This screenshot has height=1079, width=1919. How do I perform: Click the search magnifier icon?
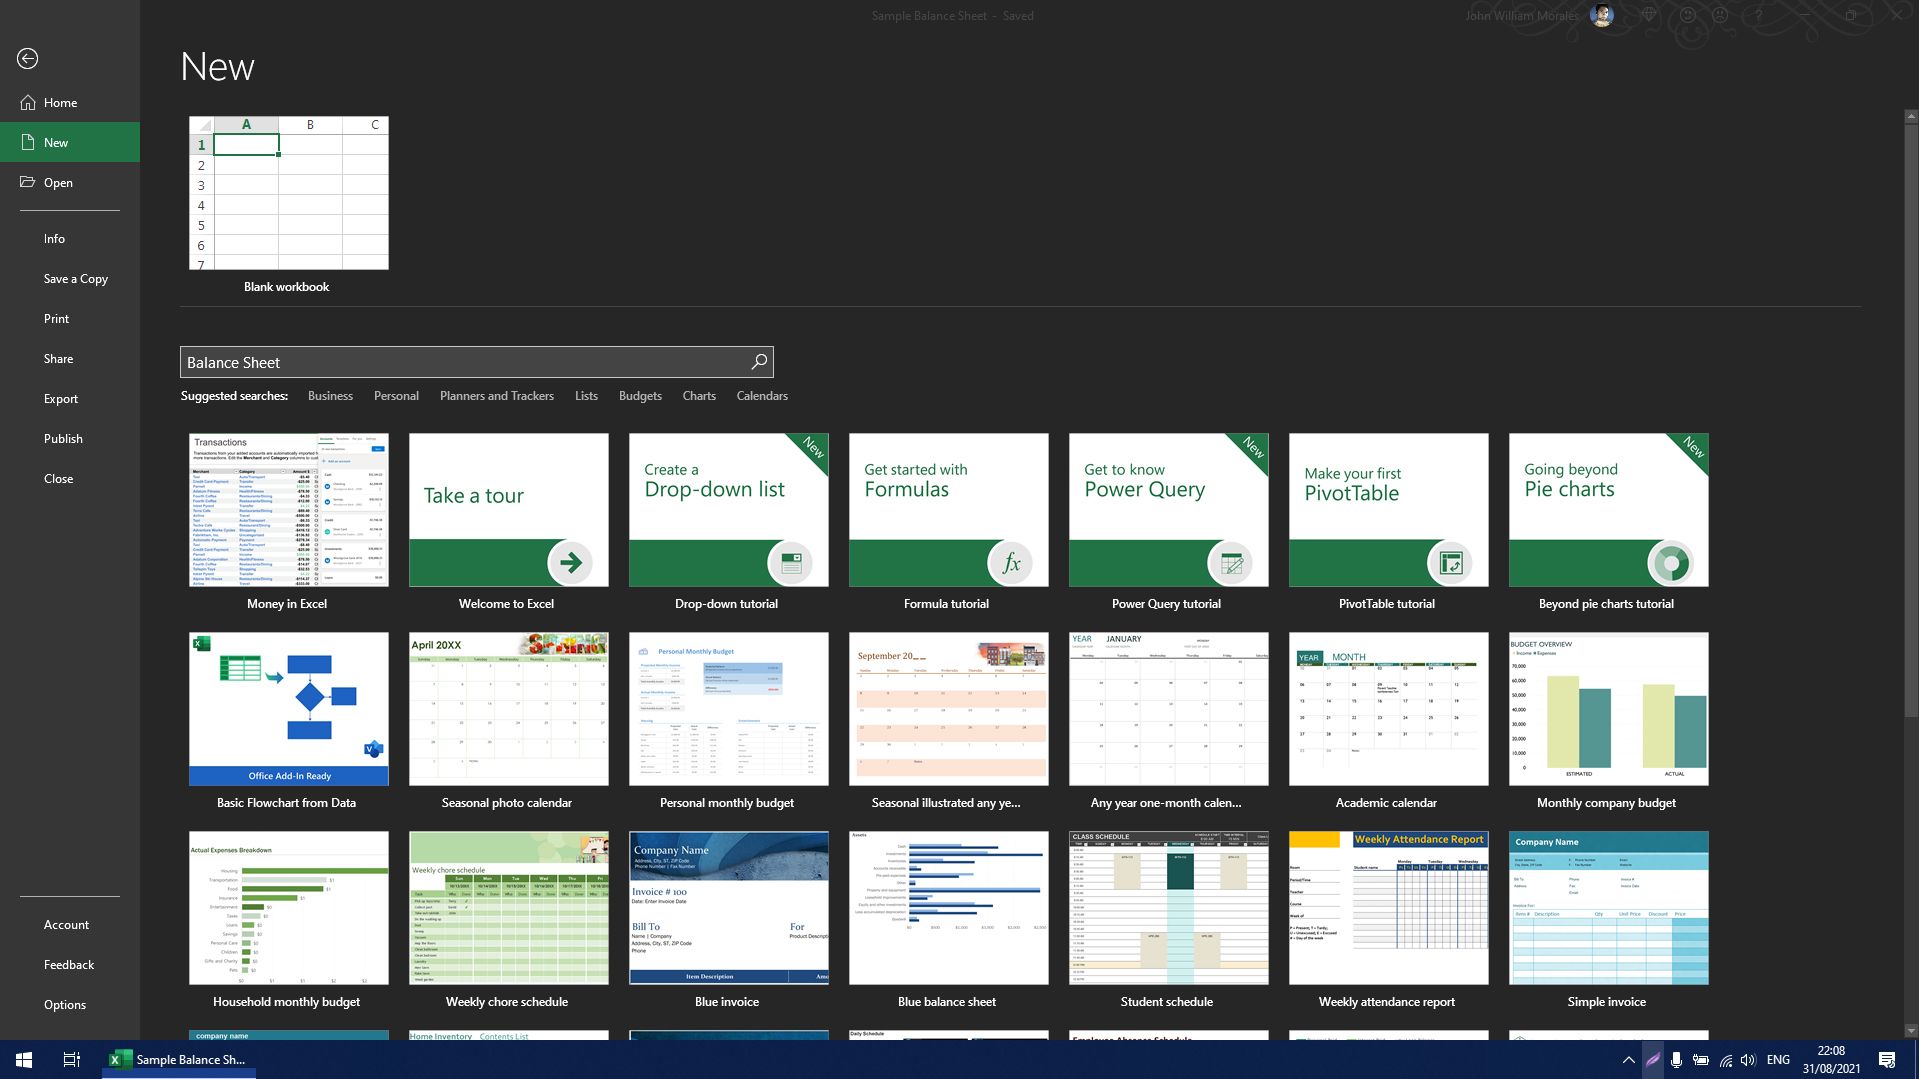(759, 362)
